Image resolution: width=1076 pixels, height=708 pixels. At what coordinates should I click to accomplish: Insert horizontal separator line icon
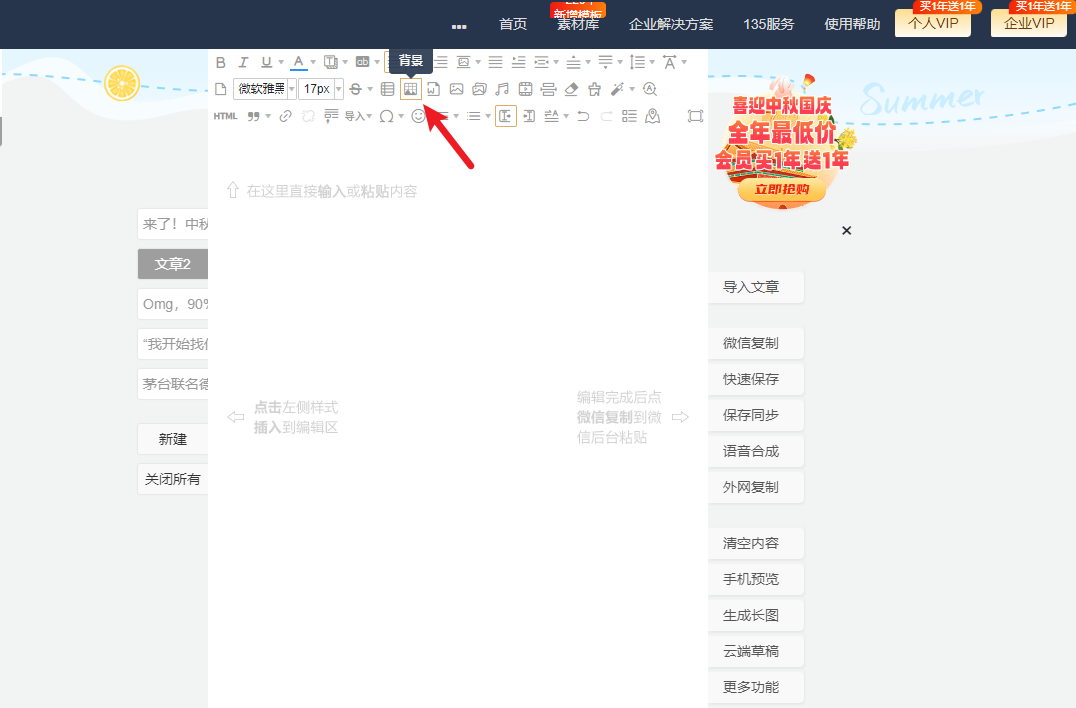click(x=548, y=89)
